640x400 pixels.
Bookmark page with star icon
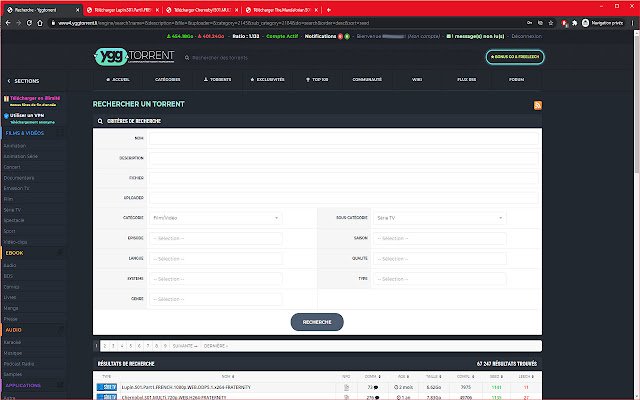(551, 23)
